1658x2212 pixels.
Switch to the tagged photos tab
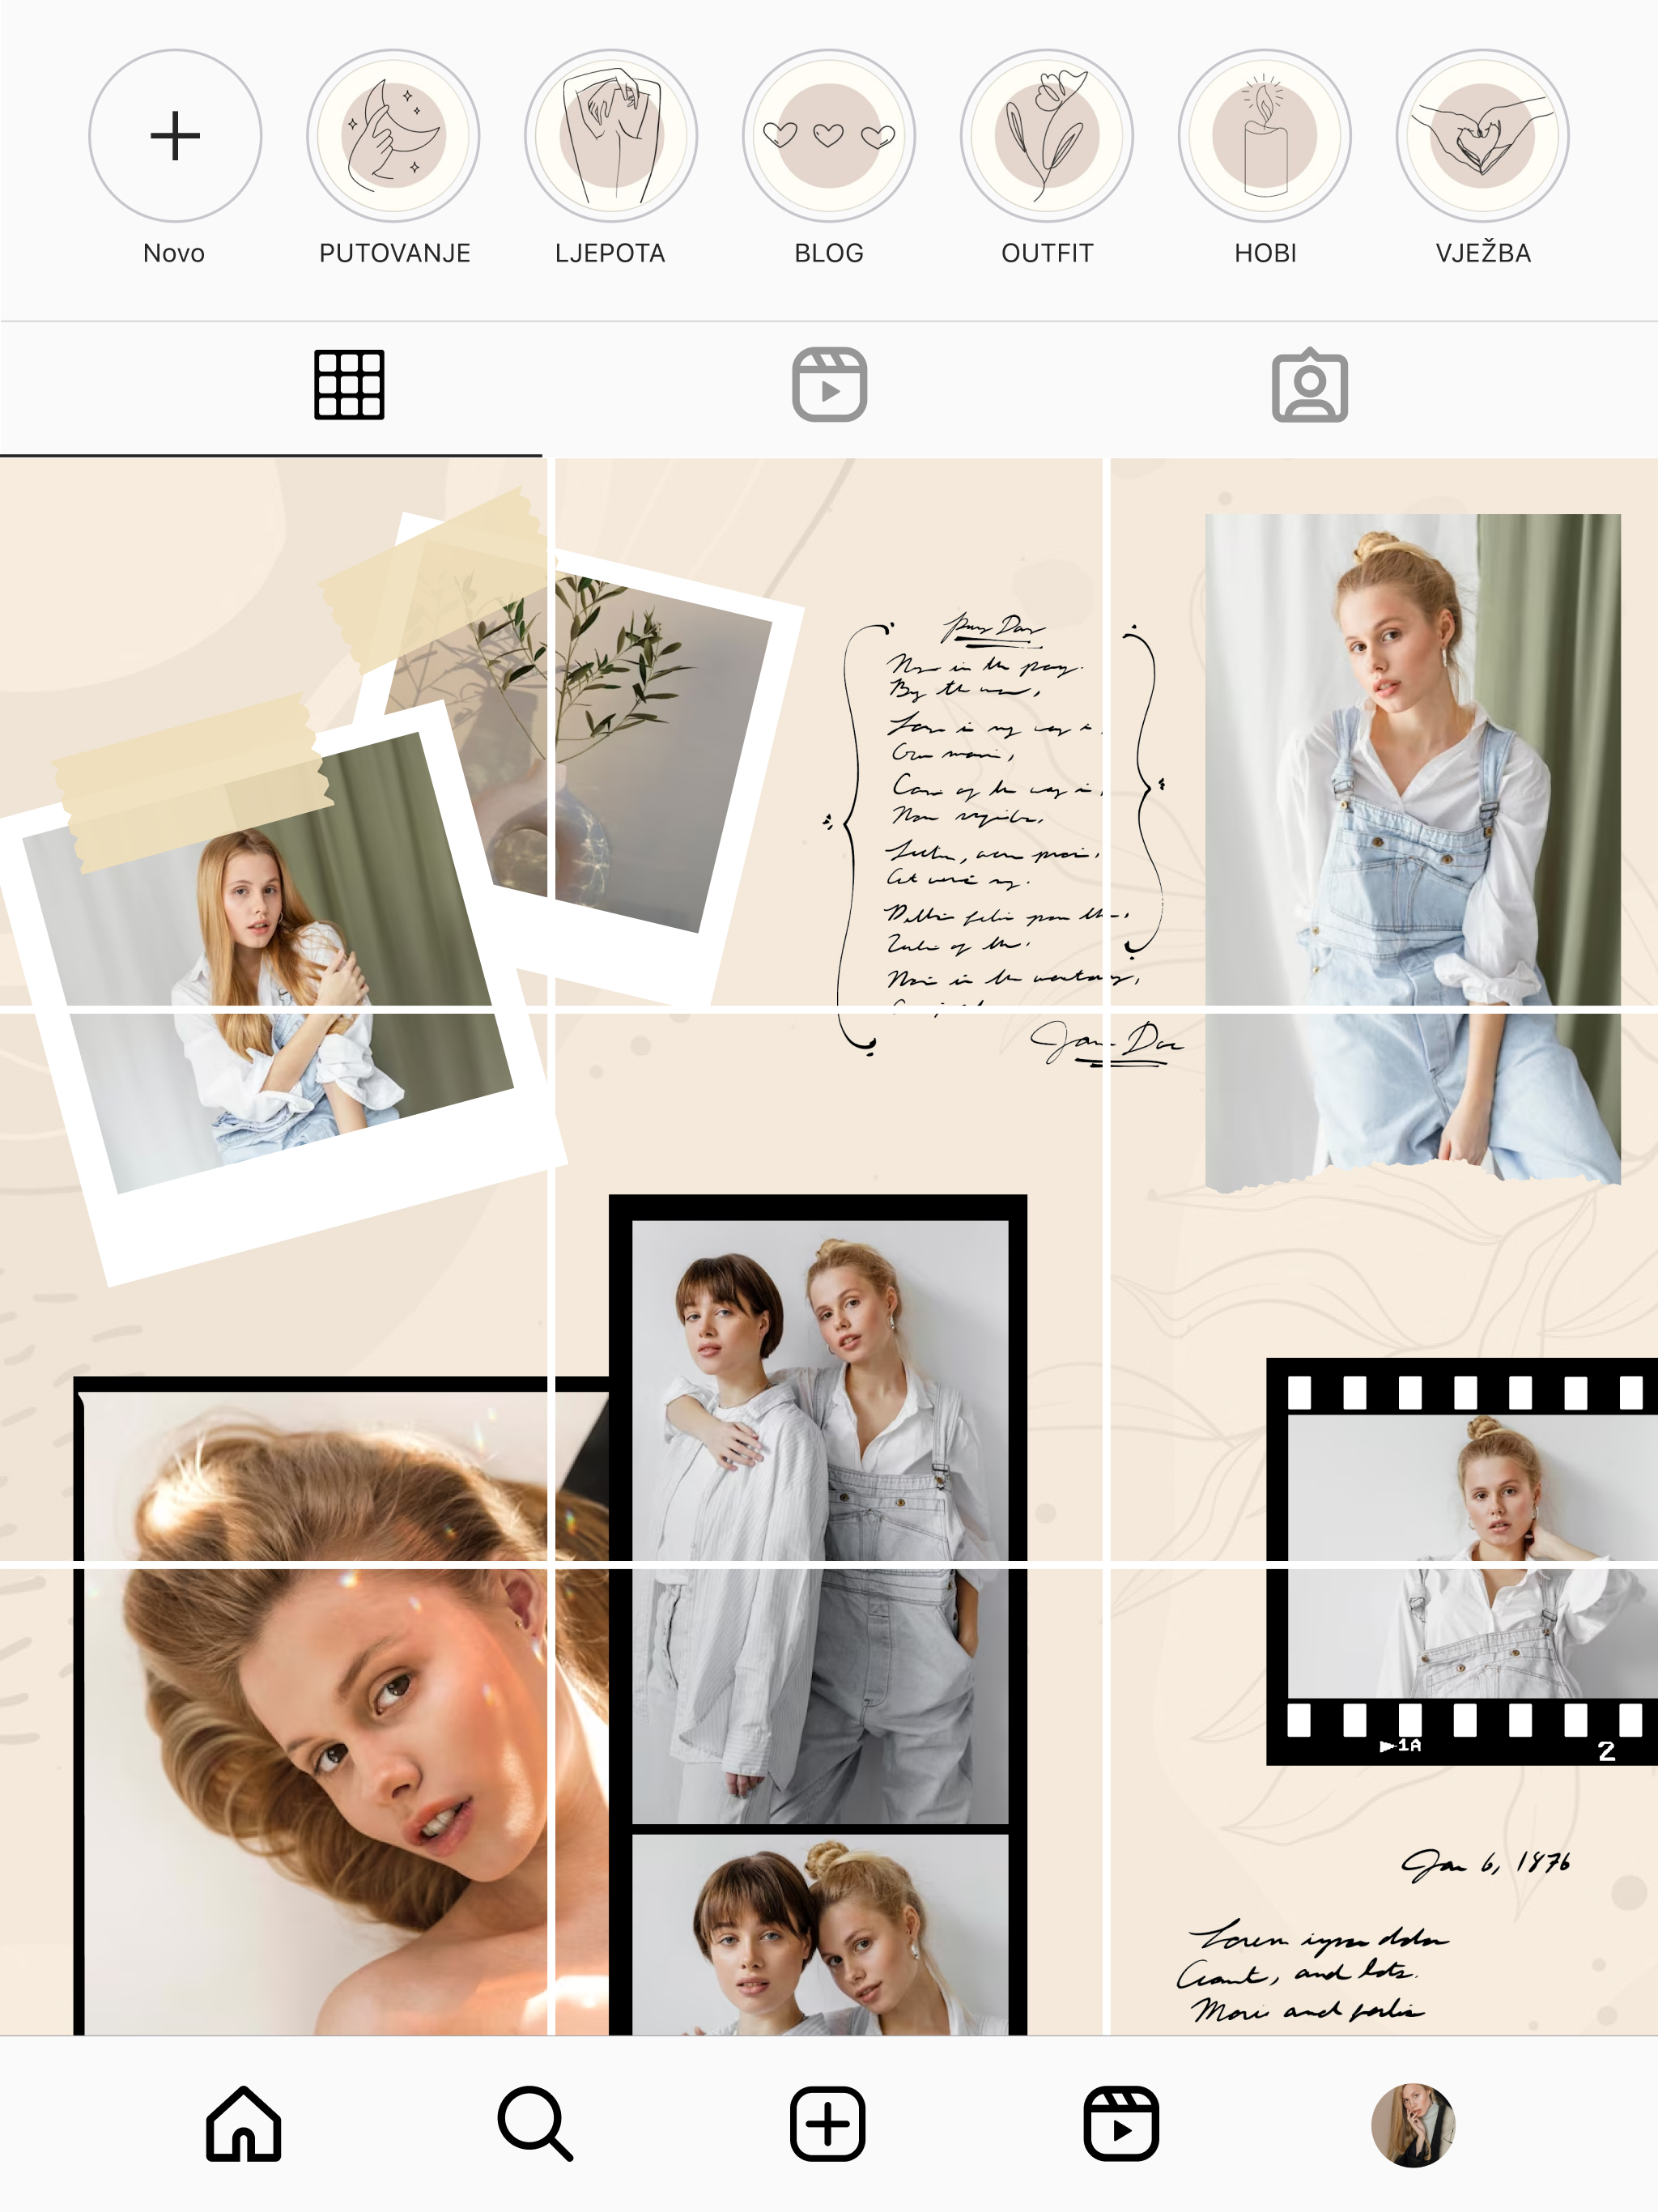1309,385
